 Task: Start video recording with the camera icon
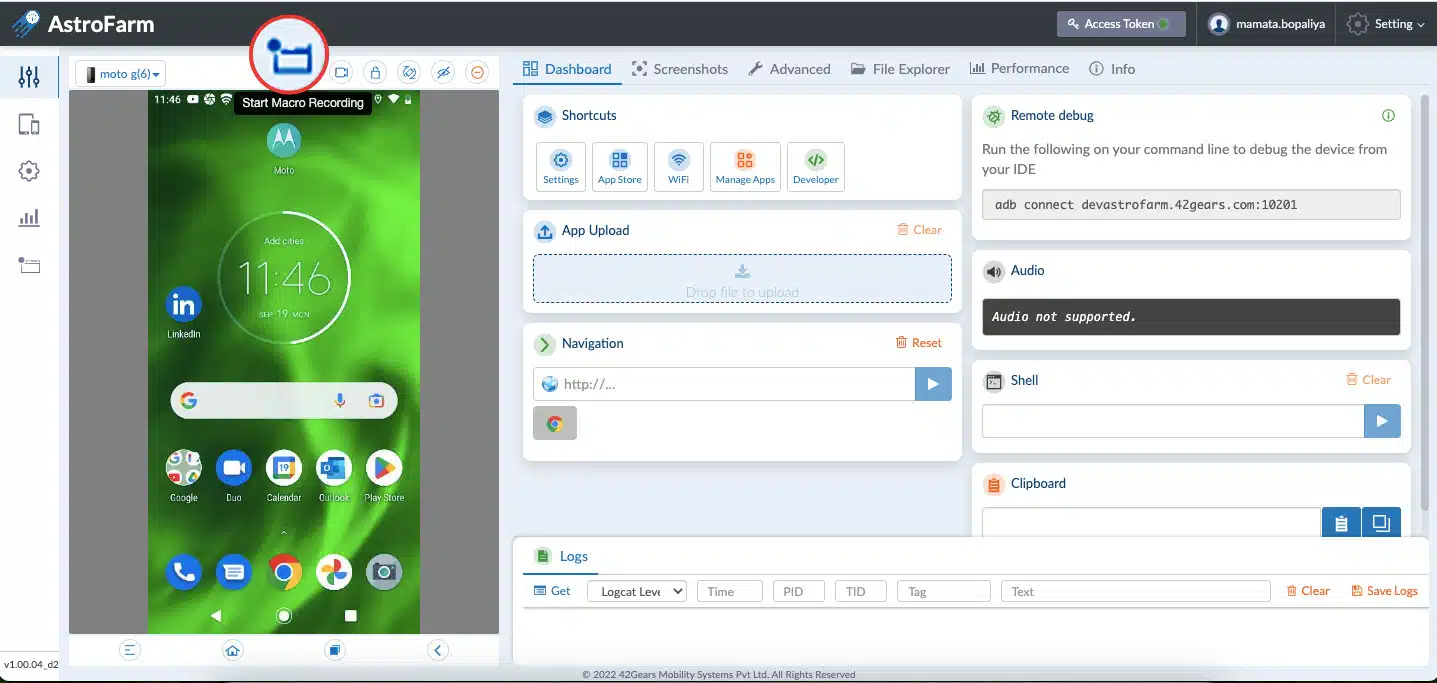342,72
